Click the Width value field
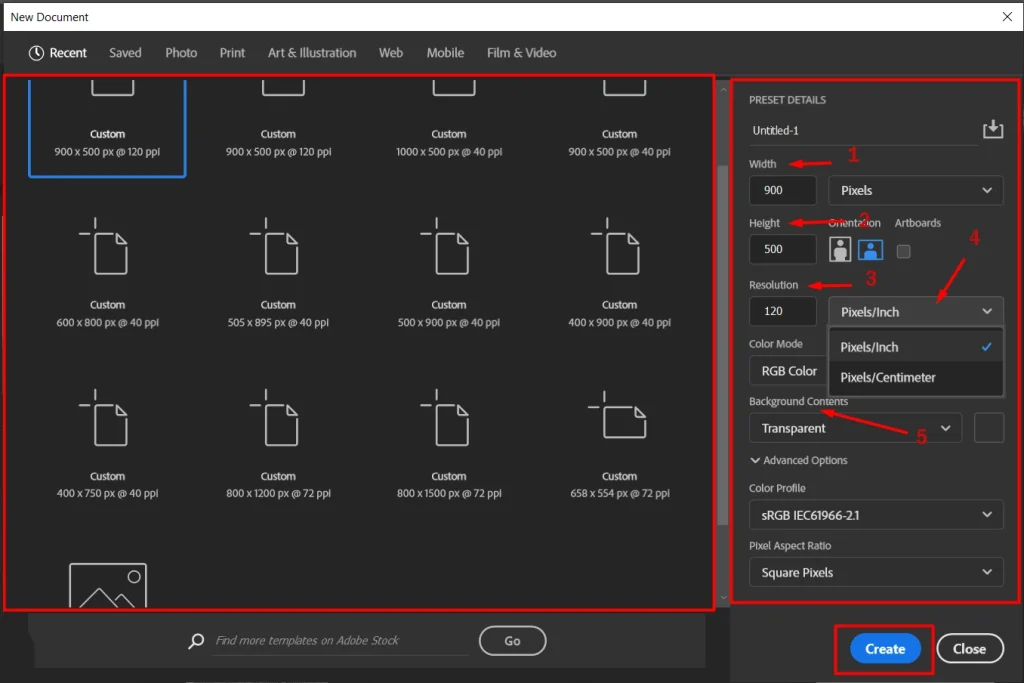Screen dimensions: 1024x683 point(782,190)
